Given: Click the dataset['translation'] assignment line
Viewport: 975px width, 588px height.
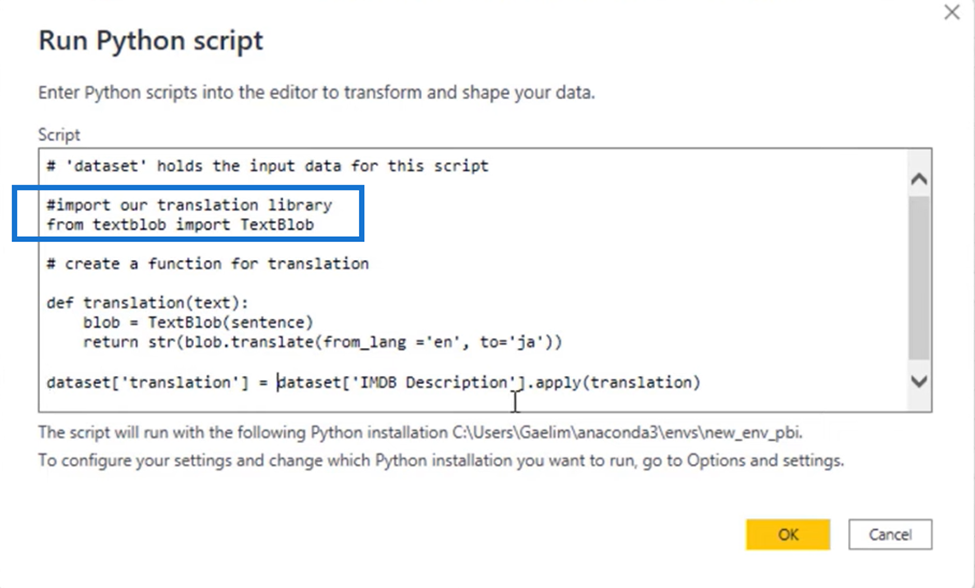Looking at the screenshot, I should [373, 382].
